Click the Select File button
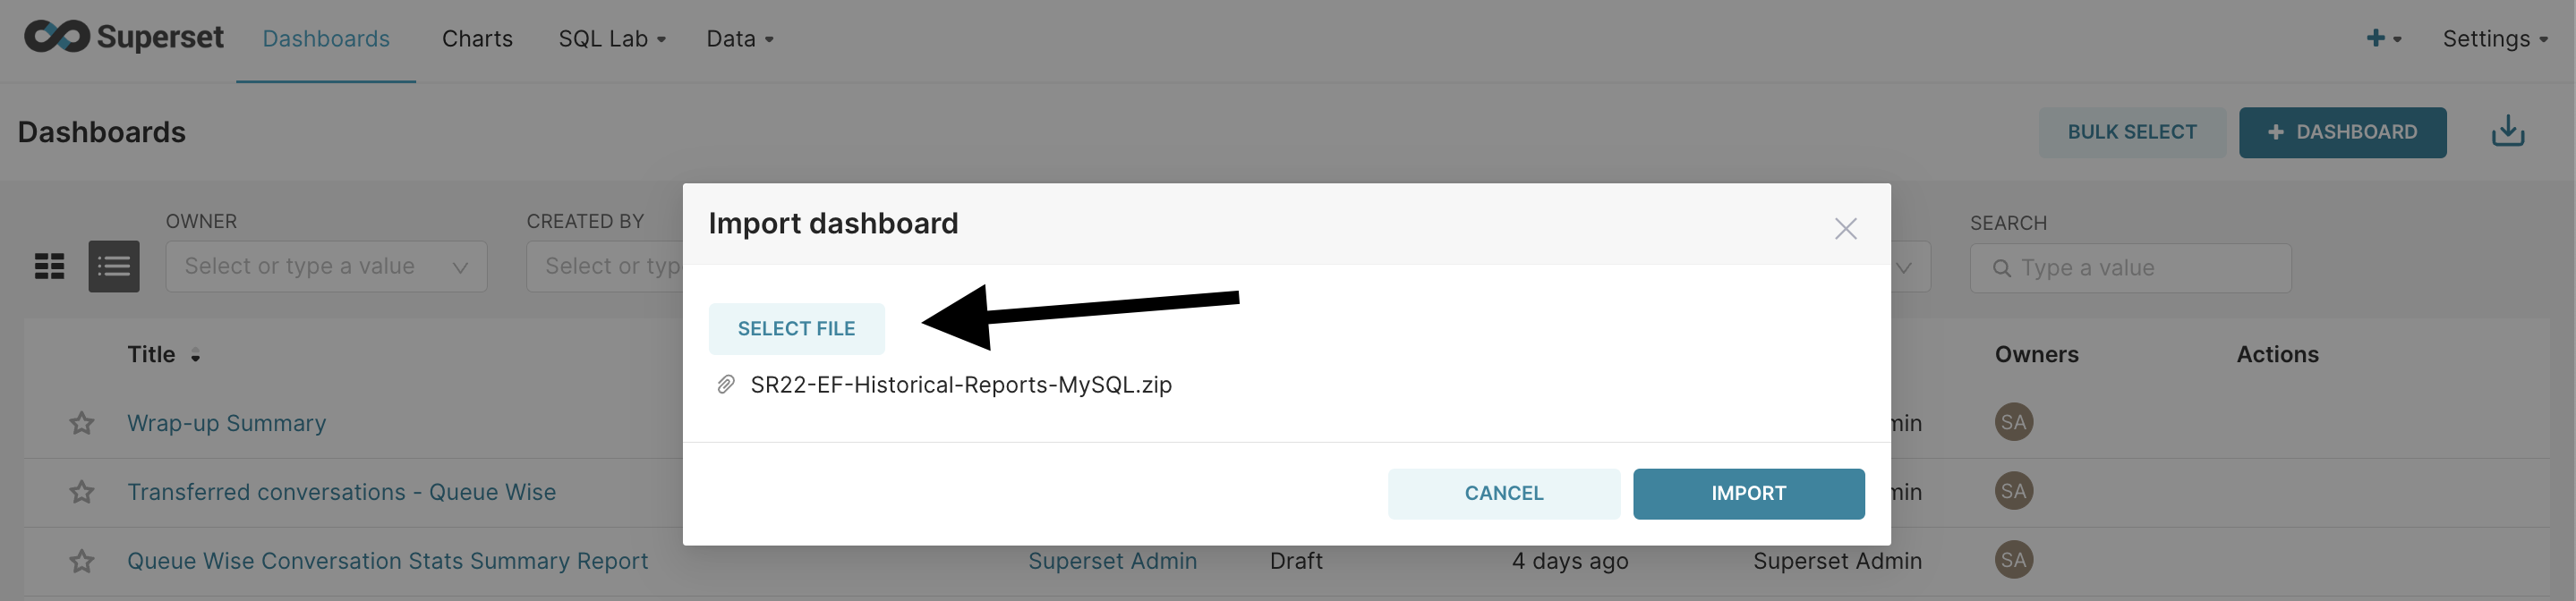The width and height of the screenshot is (2576, 601). (x=796, y=329)
